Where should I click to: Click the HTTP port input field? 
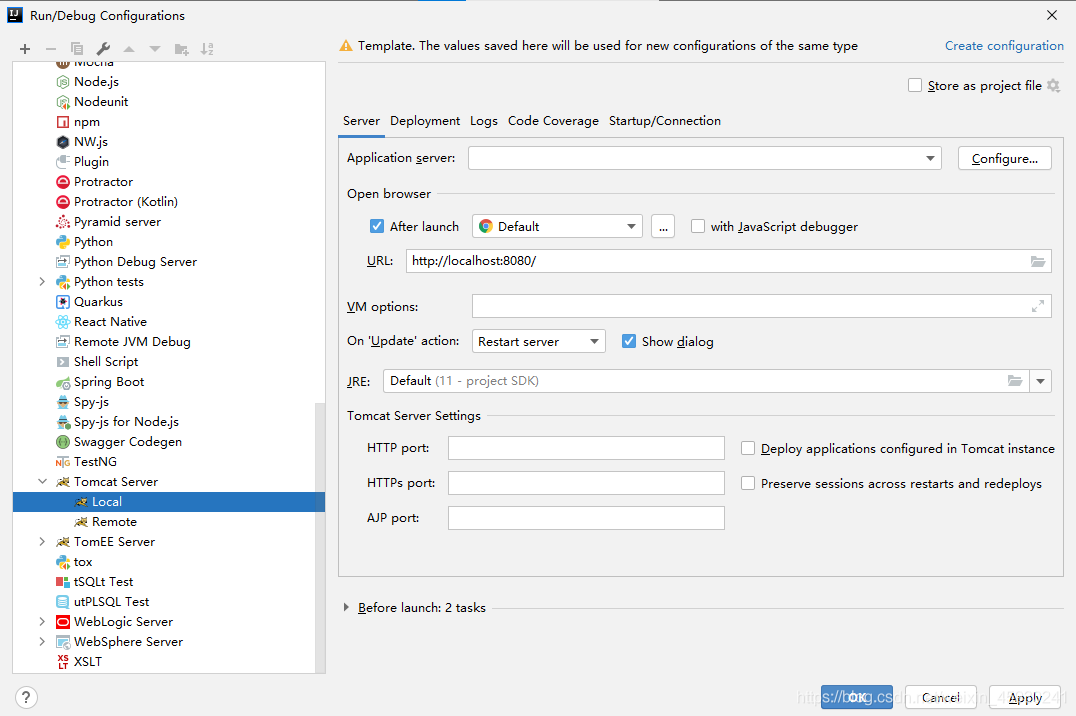586,449
